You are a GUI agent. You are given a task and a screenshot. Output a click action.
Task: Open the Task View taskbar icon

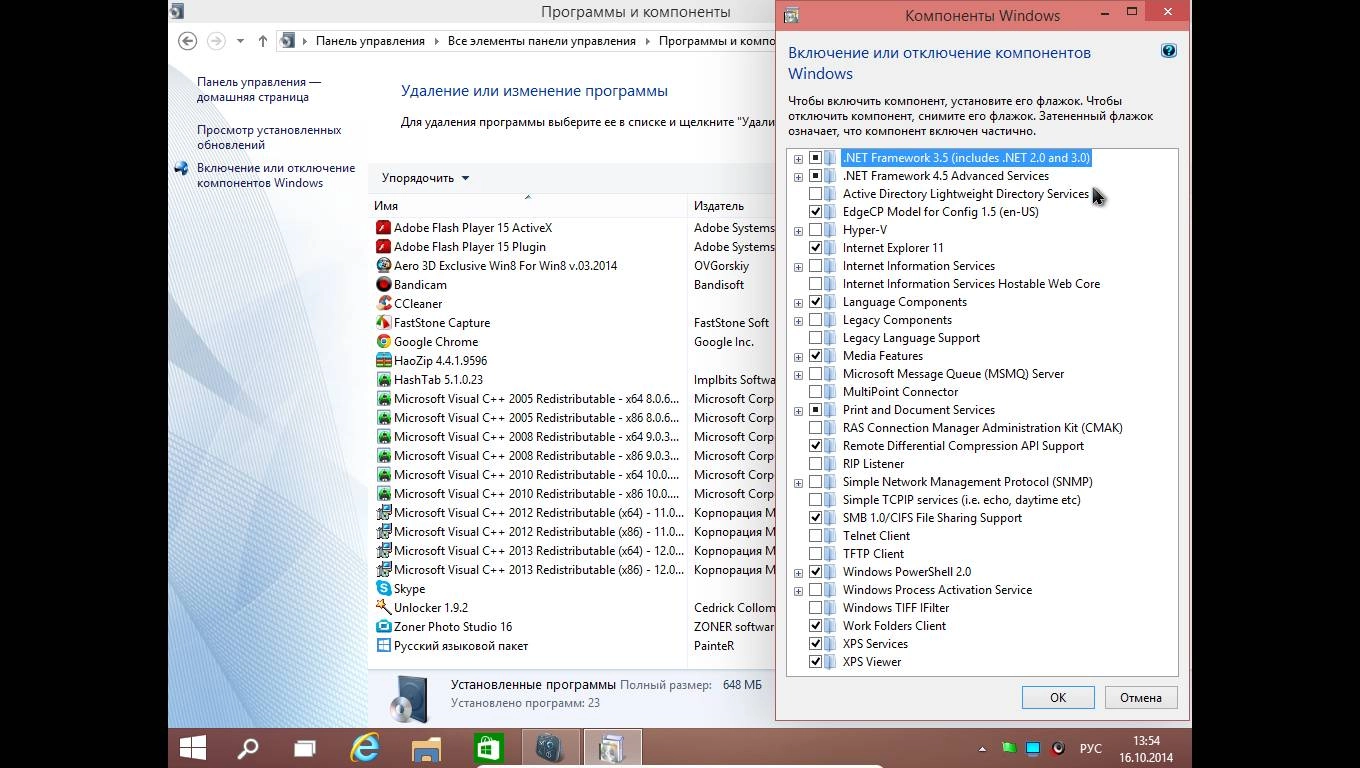pos(305,748)
